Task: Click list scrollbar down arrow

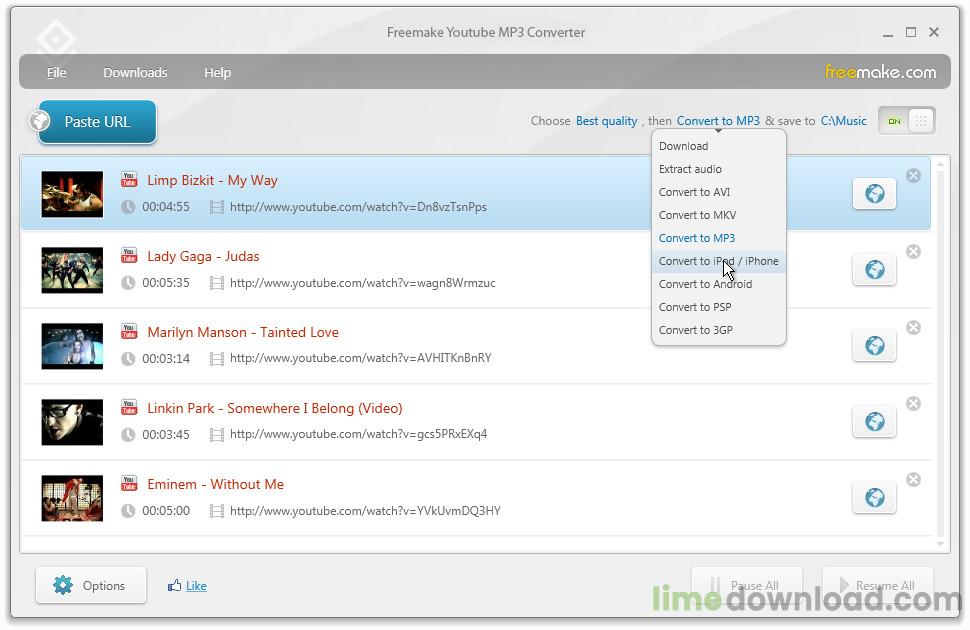Action: coord(940,544)
